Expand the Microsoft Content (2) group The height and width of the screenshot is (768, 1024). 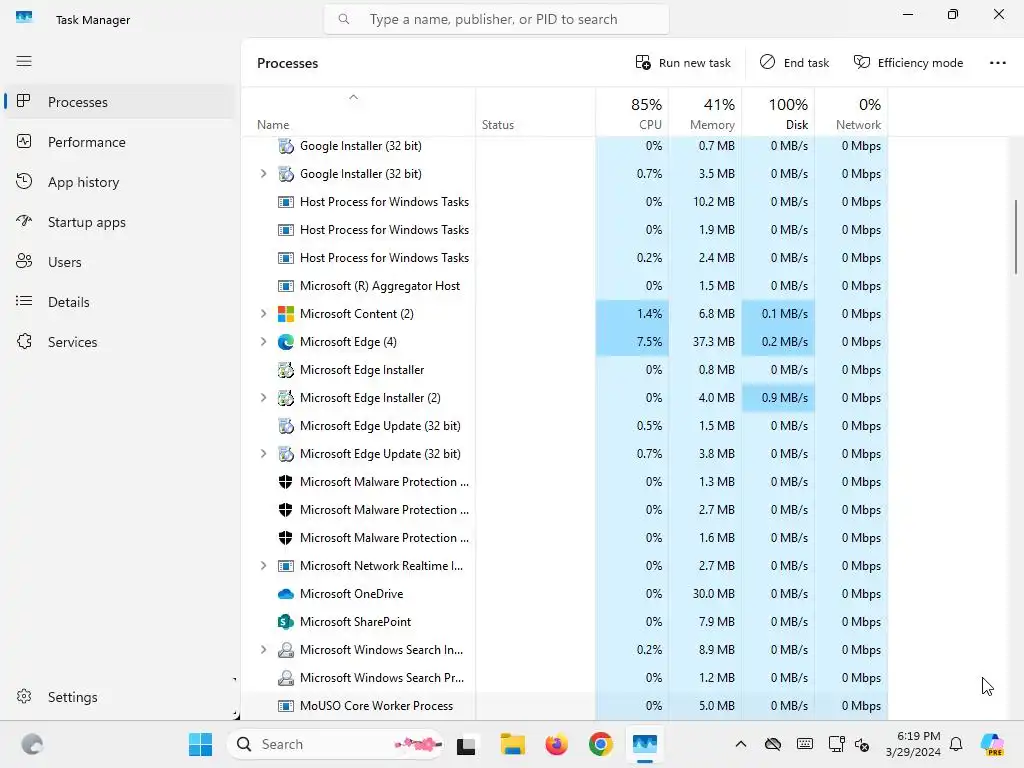[x=263, y=313]
